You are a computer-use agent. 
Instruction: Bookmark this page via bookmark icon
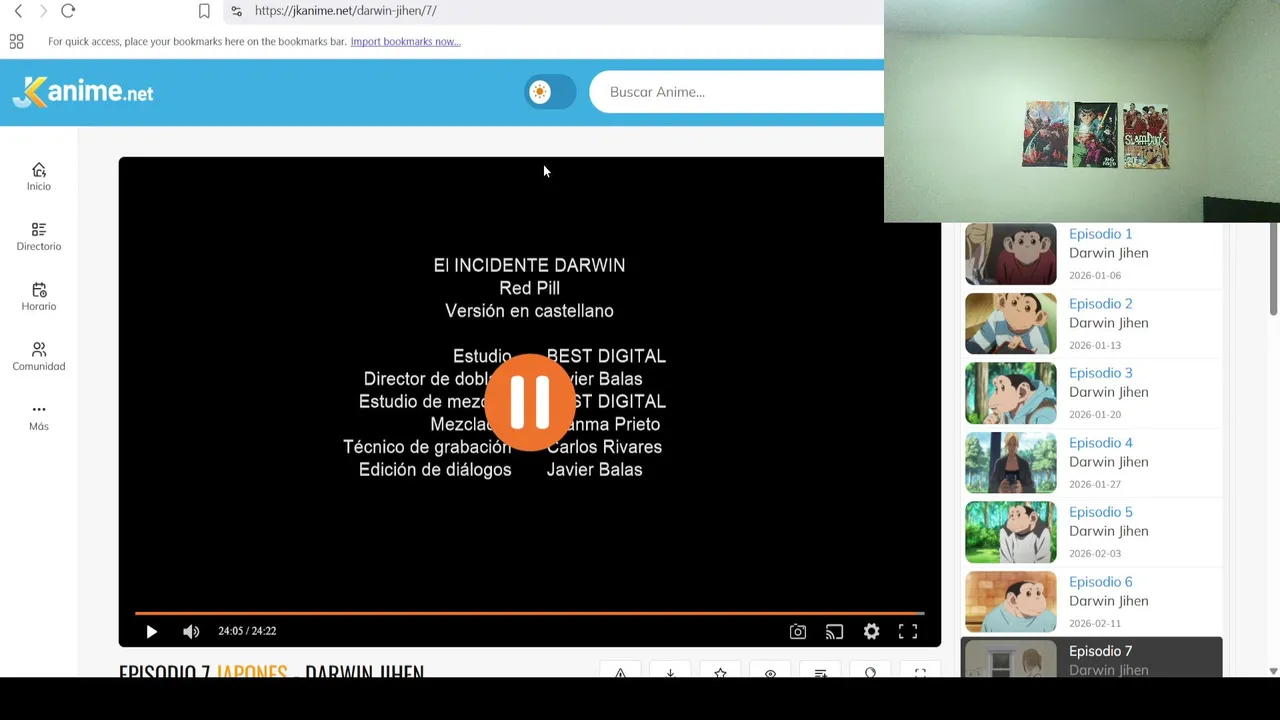click(204, 11)
